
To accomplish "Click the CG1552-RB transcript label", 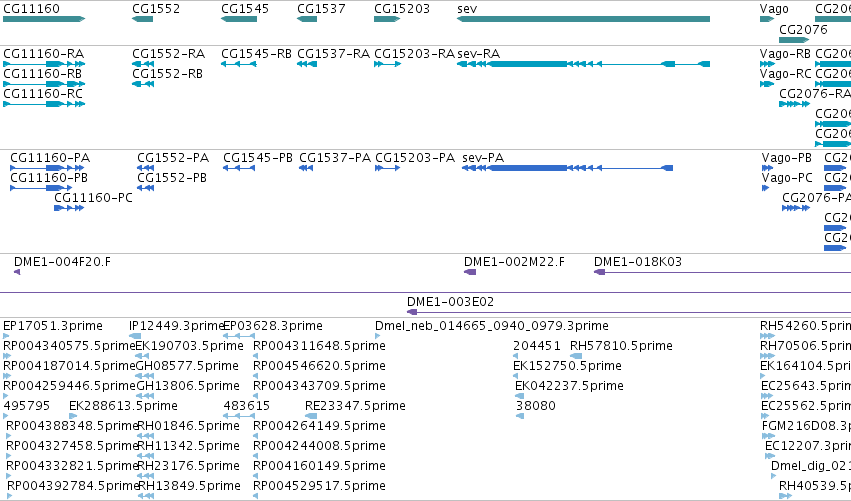I will 168,74.
